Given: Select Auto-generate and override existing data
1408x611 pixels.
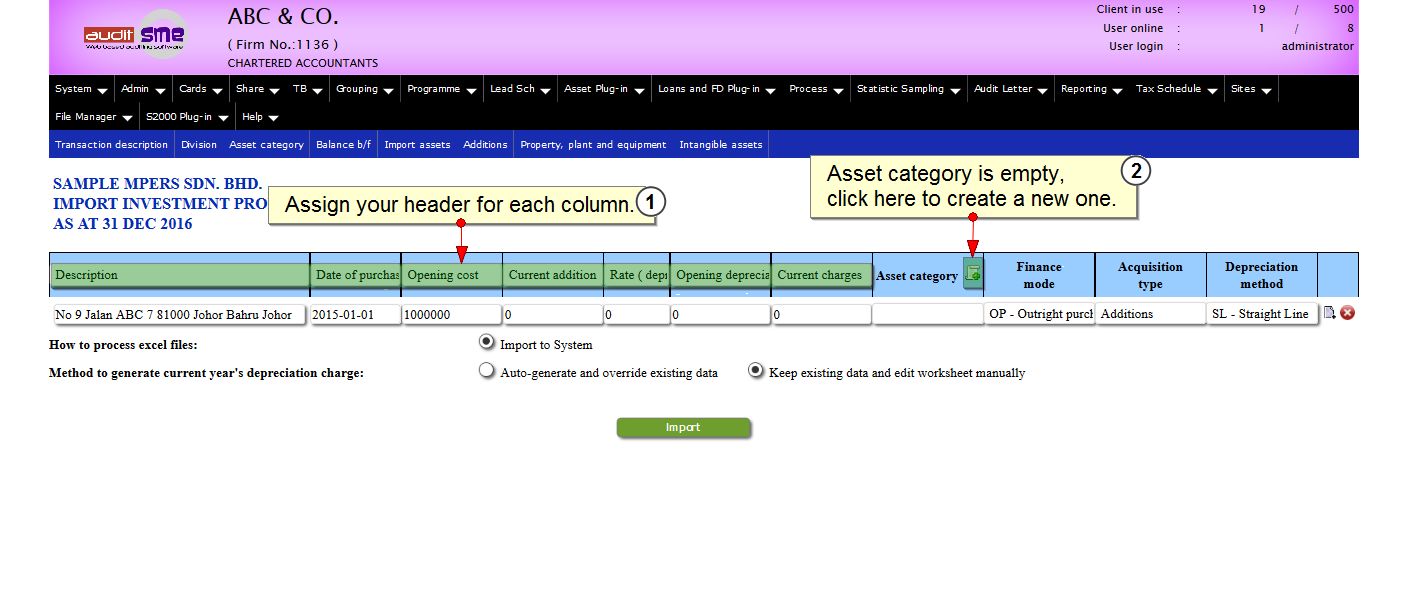Looking at the screenshot, I should coord(487,371).
